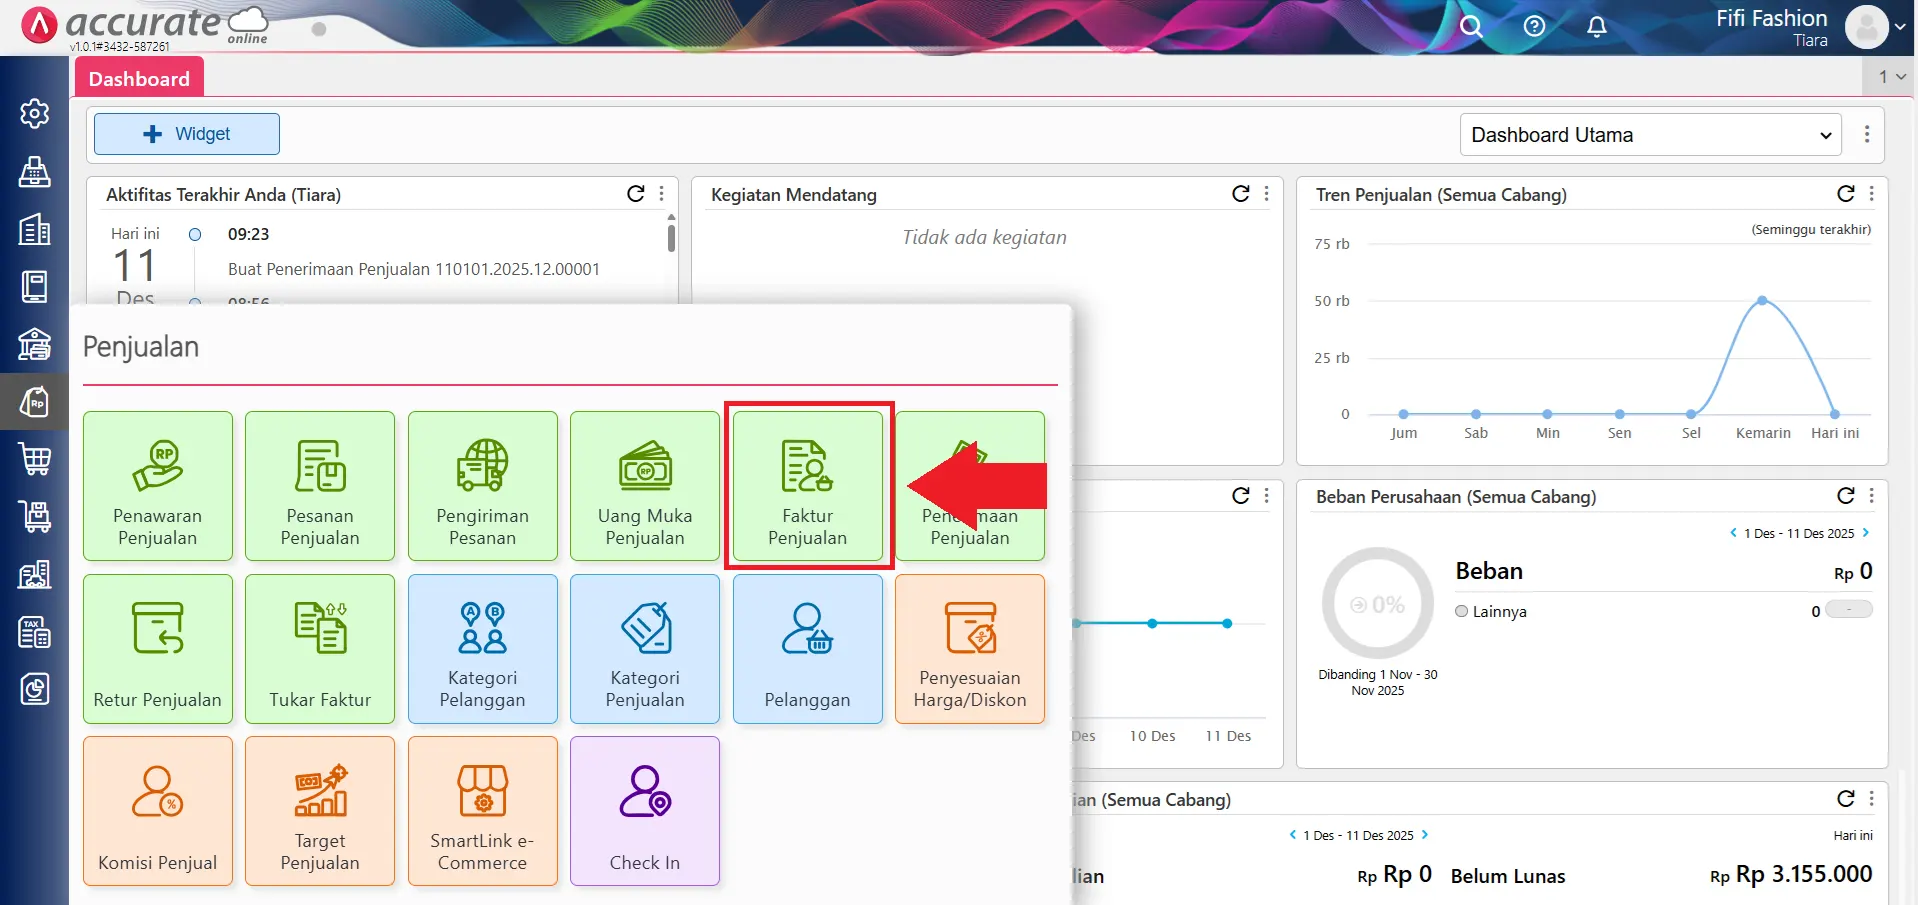Open the Faktur Penjualan module
This screenshot has width=1918, height=905.
point(807,486)
